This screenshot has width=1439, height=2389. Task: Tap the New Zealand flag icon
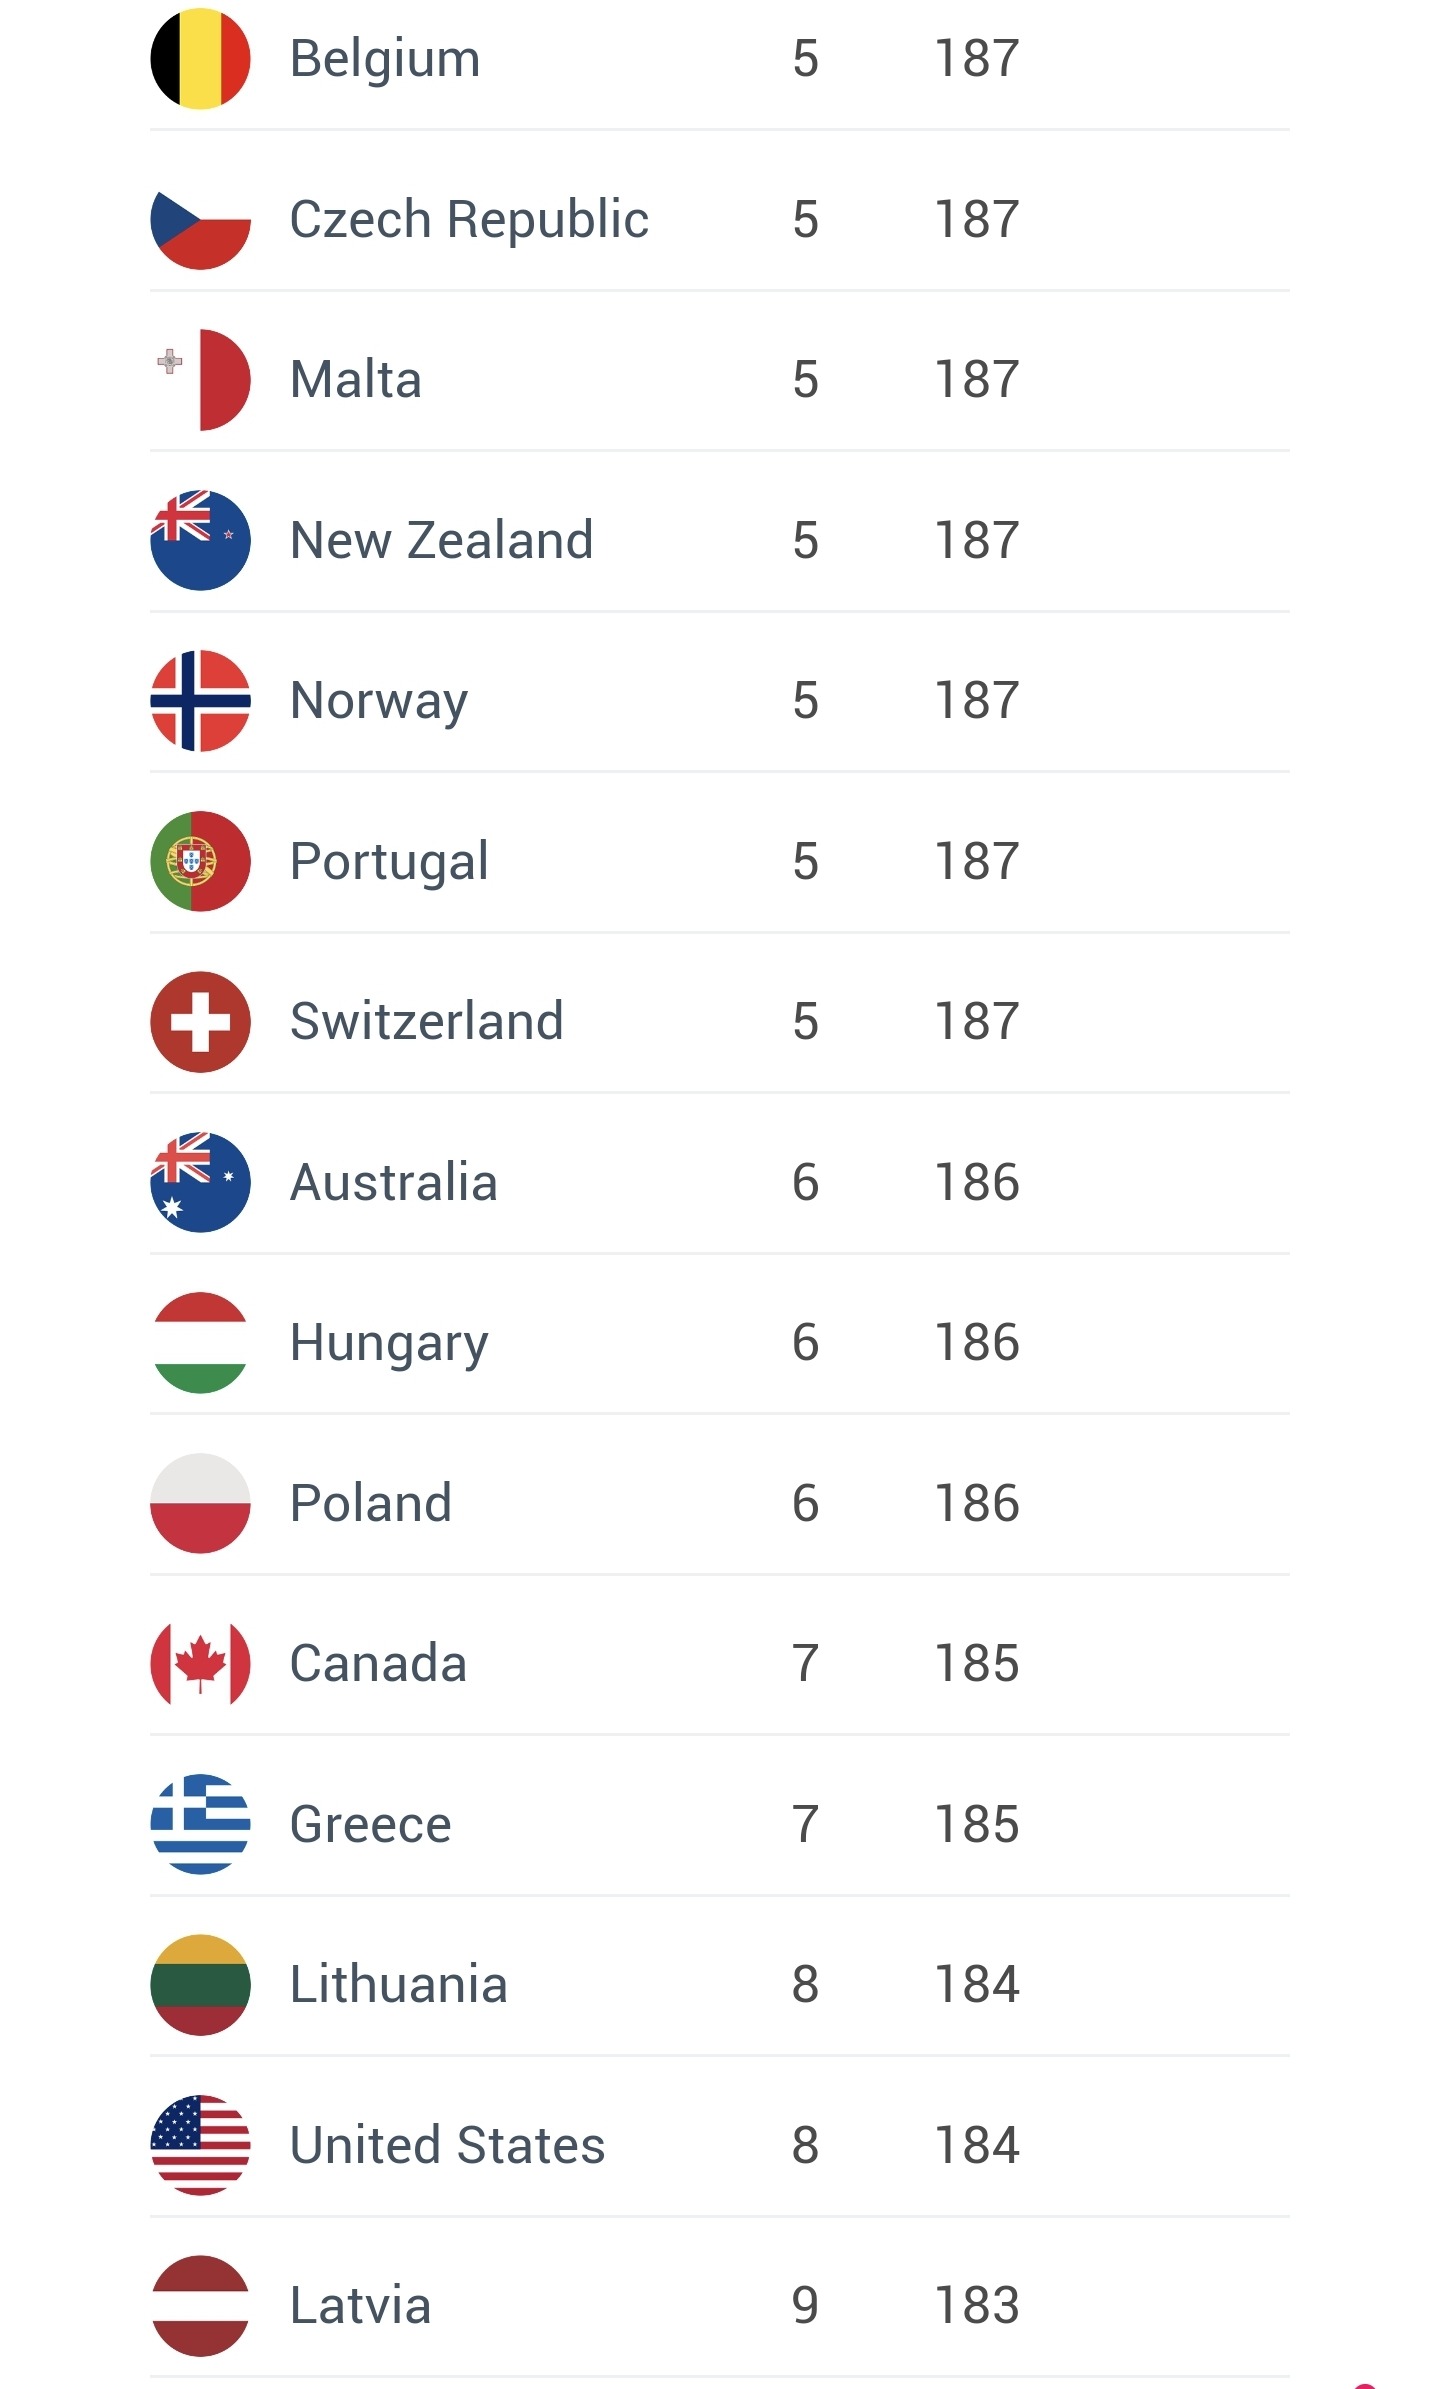(x=200, y=540)
